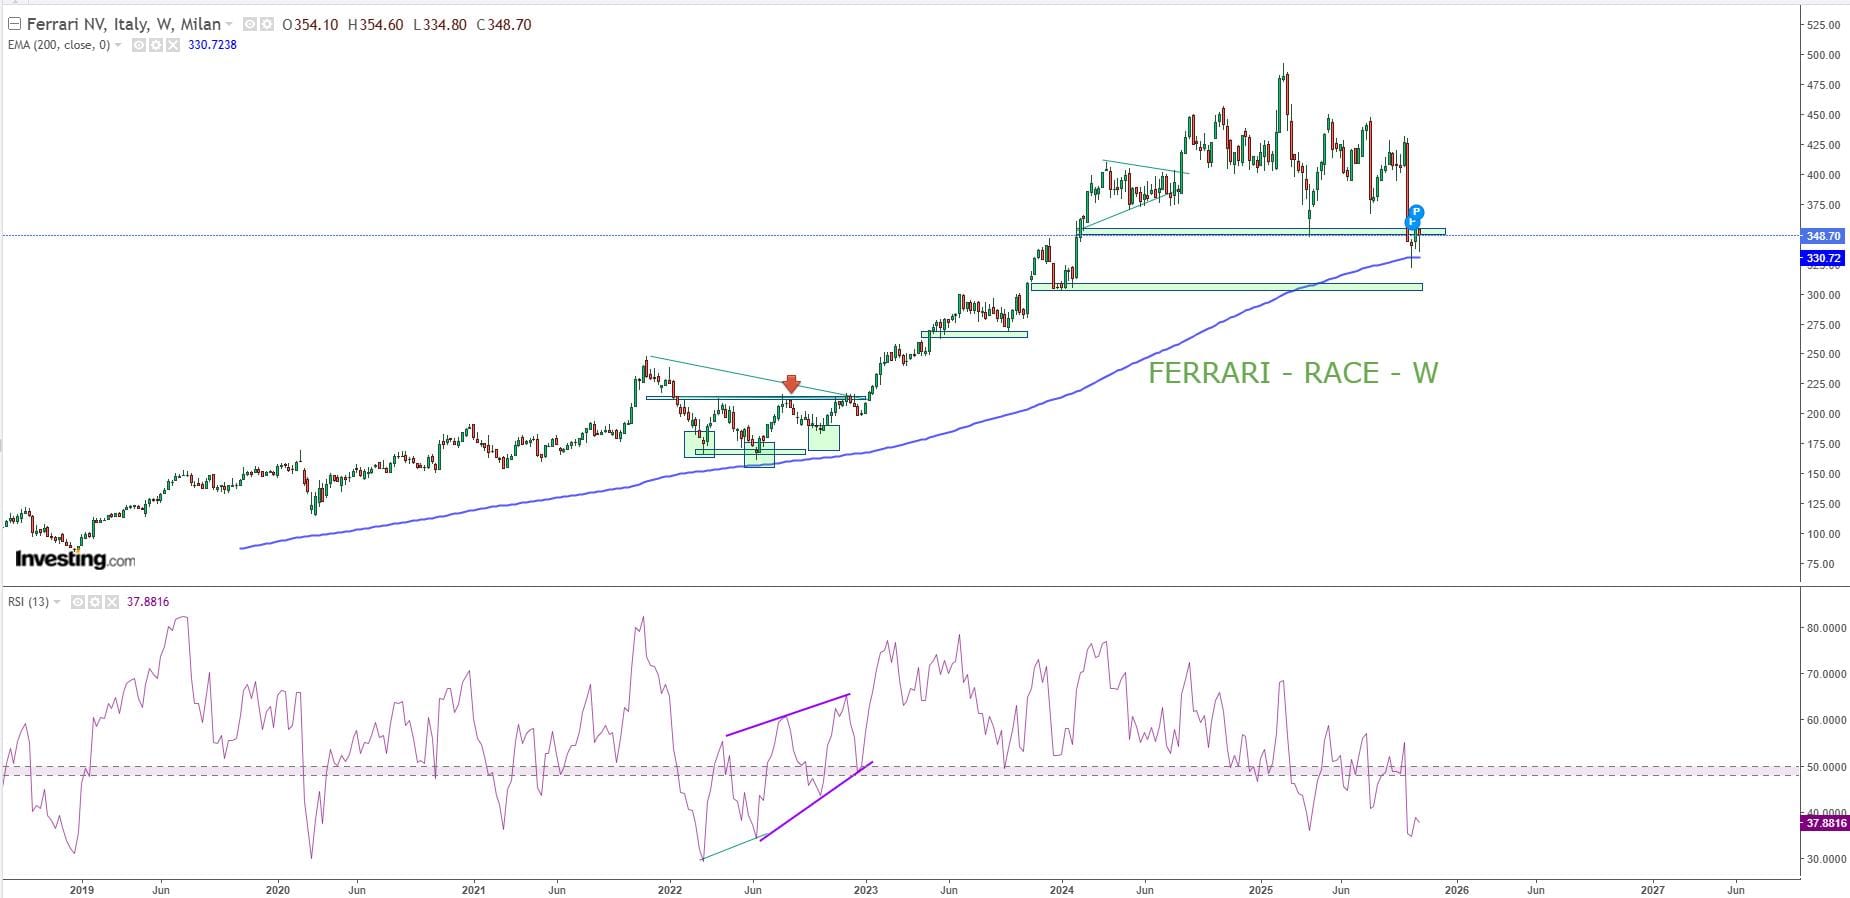
Task: Select the FERRARI - RACE - W text label
Action: (x=1292, y=373)
